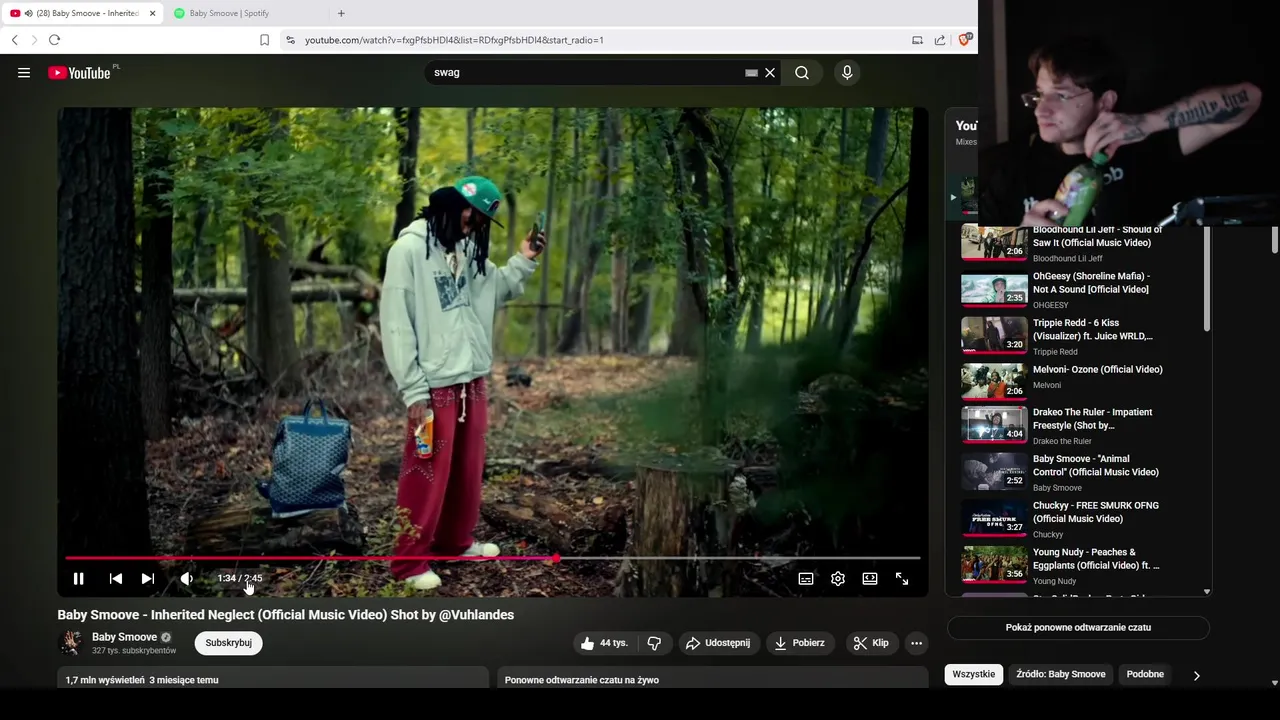The height and width of the screenshot is (720, 1280).
Task: Open more actions three-dot menu
Action: pos(916,643)
